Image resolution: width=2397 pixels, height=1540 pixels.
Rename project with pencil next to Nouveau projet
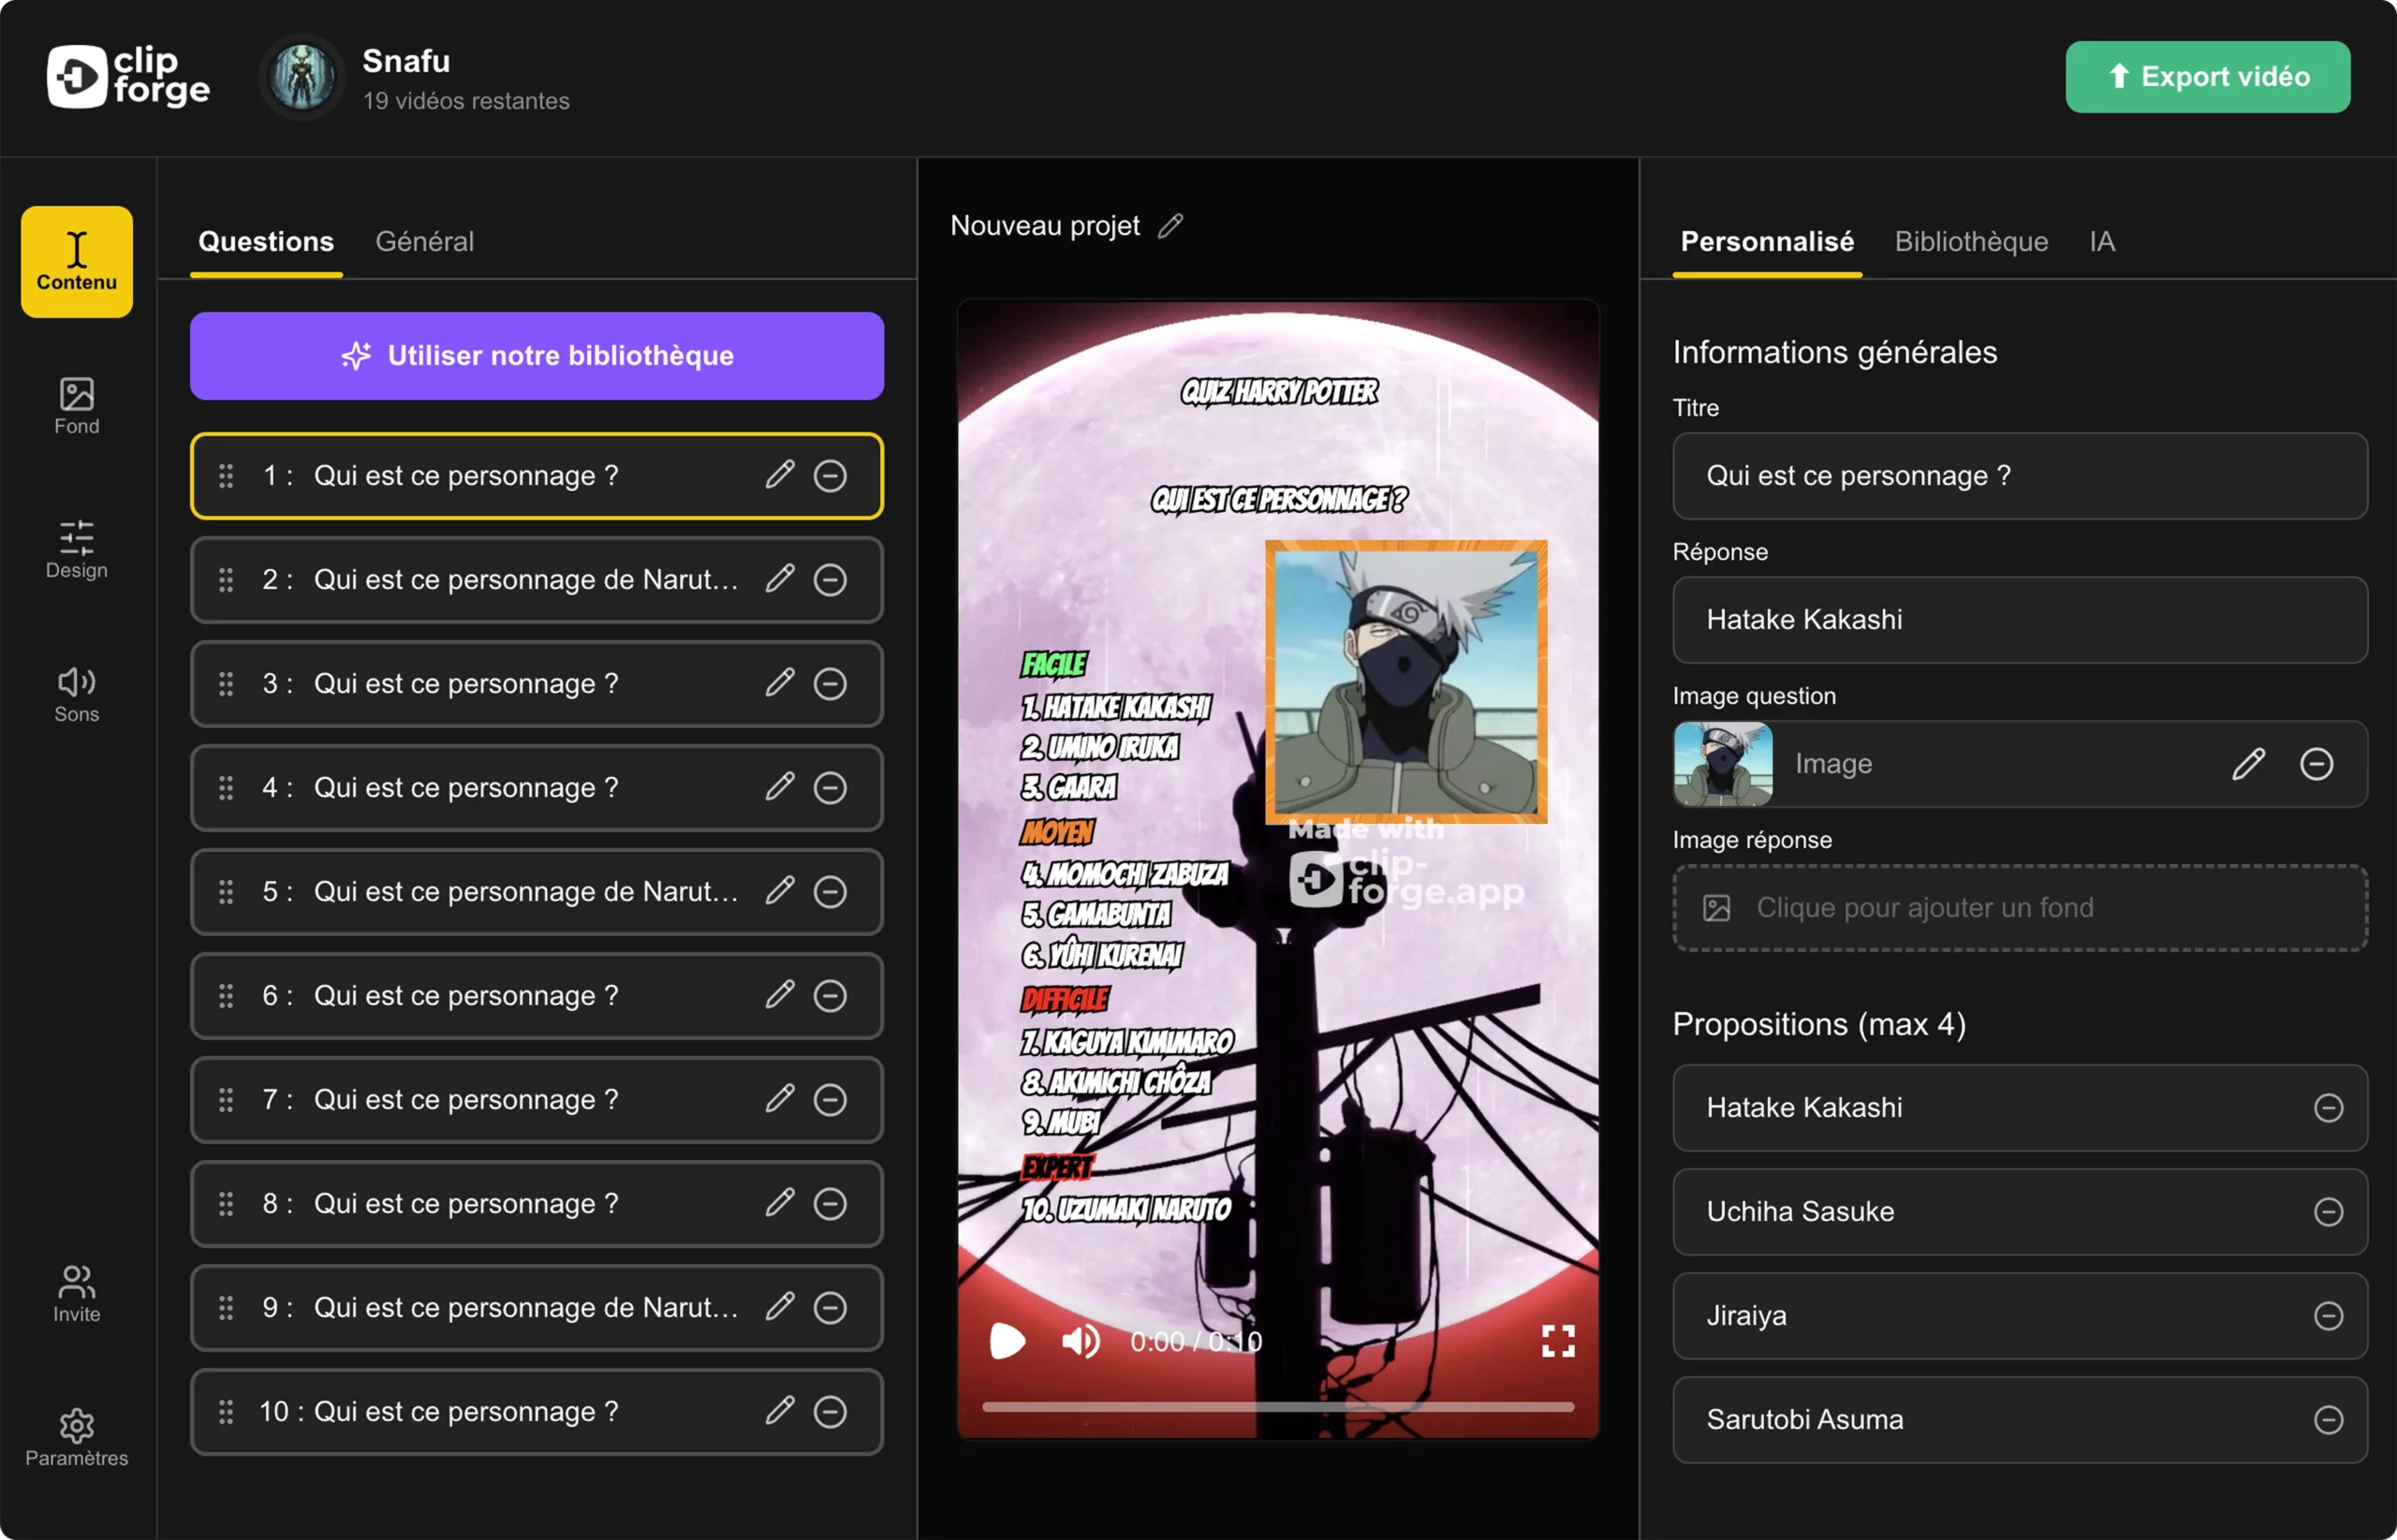click(1170, 226)
